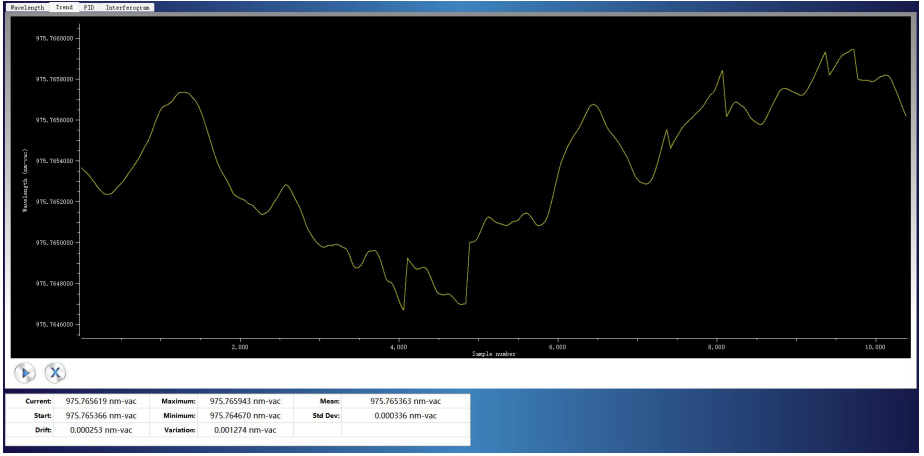Select Variation value 0.001274 nm-vac
Viewport: 924px width, 456px height.
[x=245, y=430]
